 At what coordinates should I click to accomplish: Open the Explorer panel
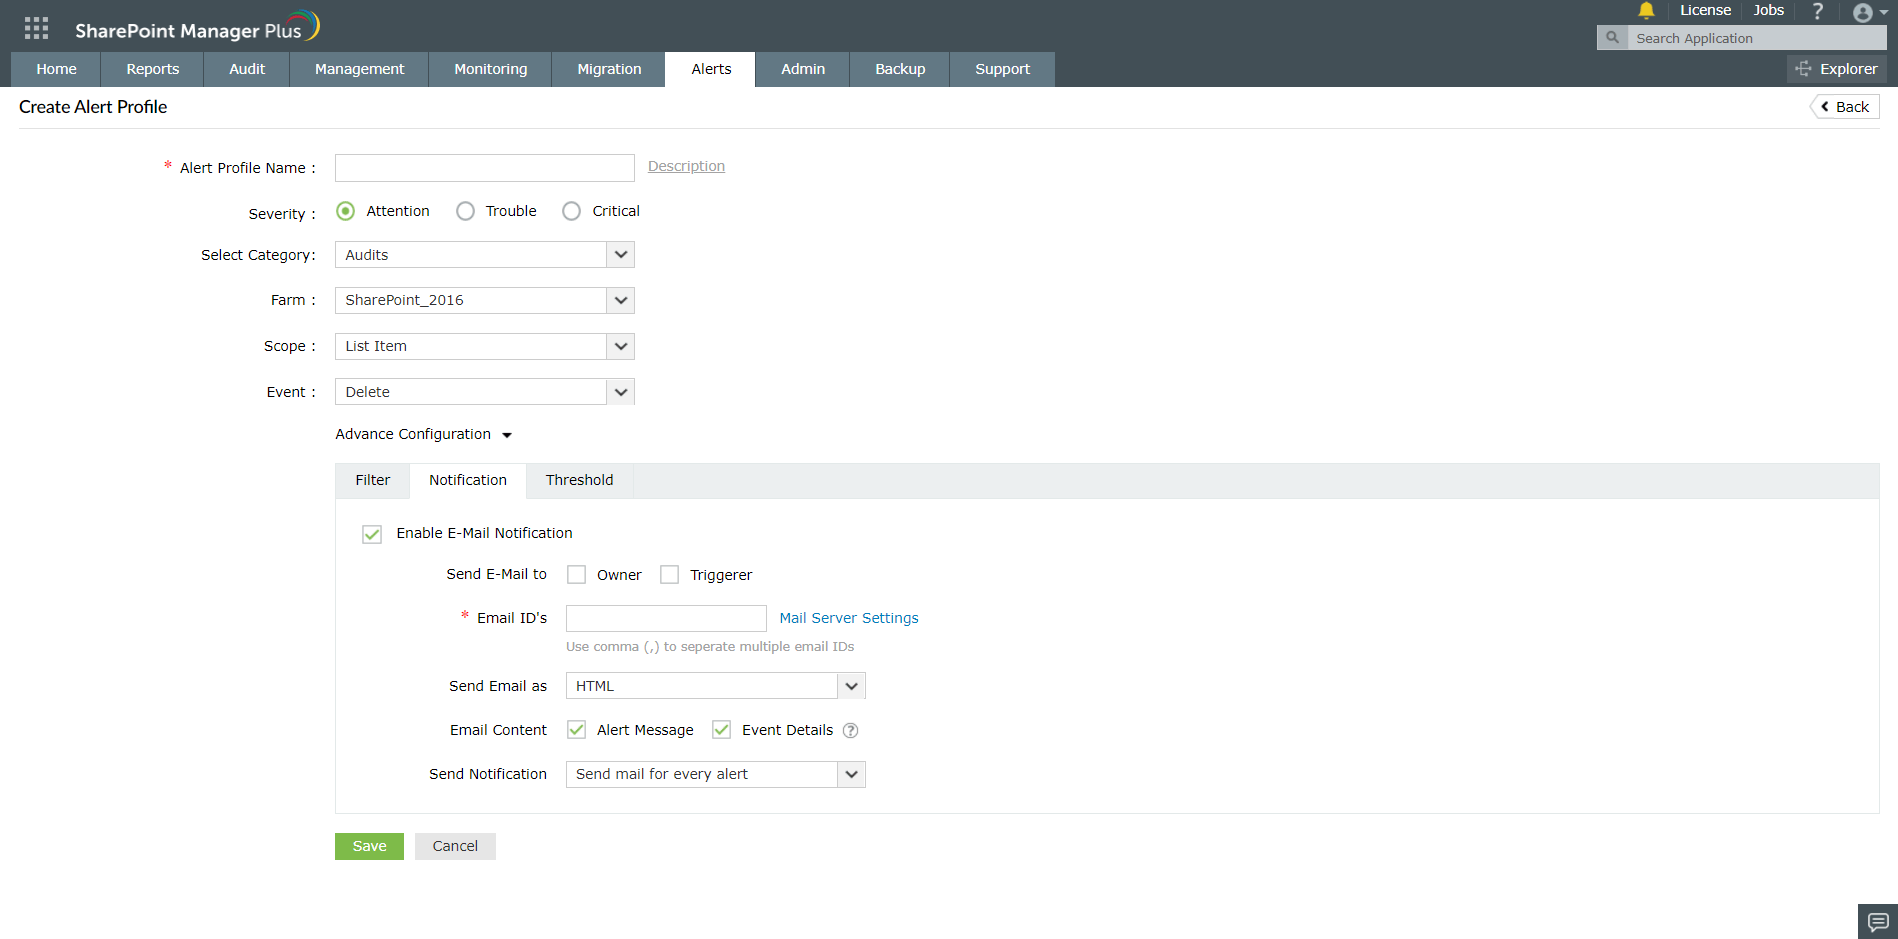coord(1836,68)
